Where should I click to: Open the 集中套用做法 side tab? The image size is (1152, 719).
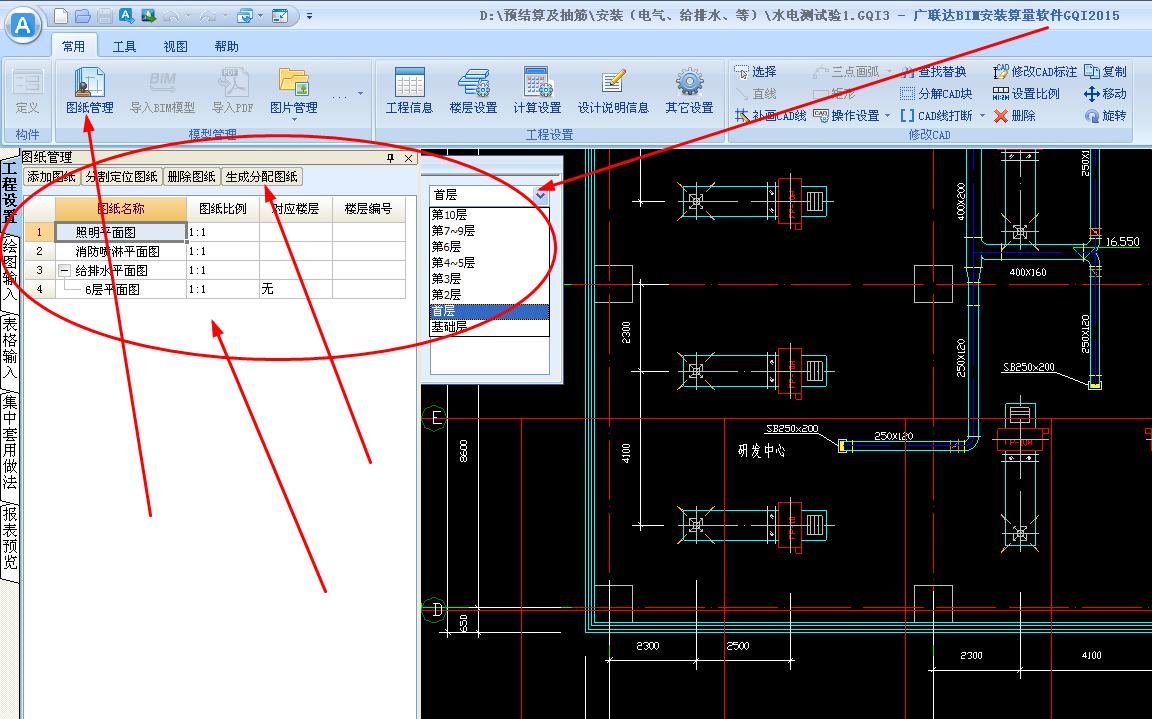tap(10, 442)
